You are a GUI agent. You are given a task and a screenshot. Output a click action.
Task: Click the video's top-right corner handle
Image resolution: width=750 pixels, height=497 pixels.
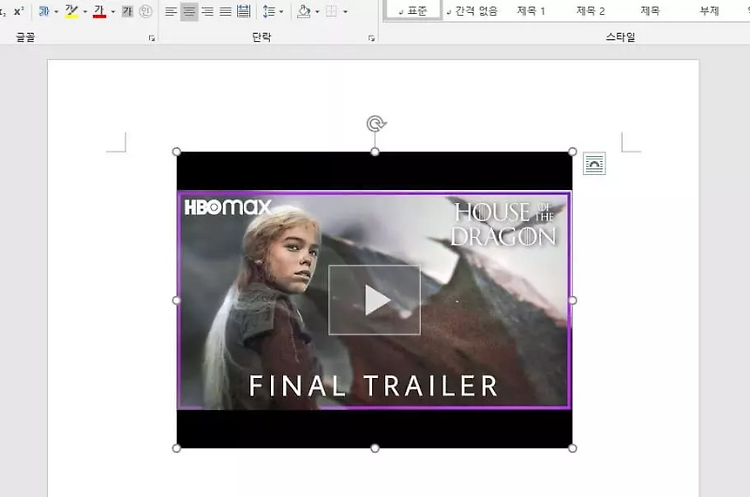coord(573,152)
